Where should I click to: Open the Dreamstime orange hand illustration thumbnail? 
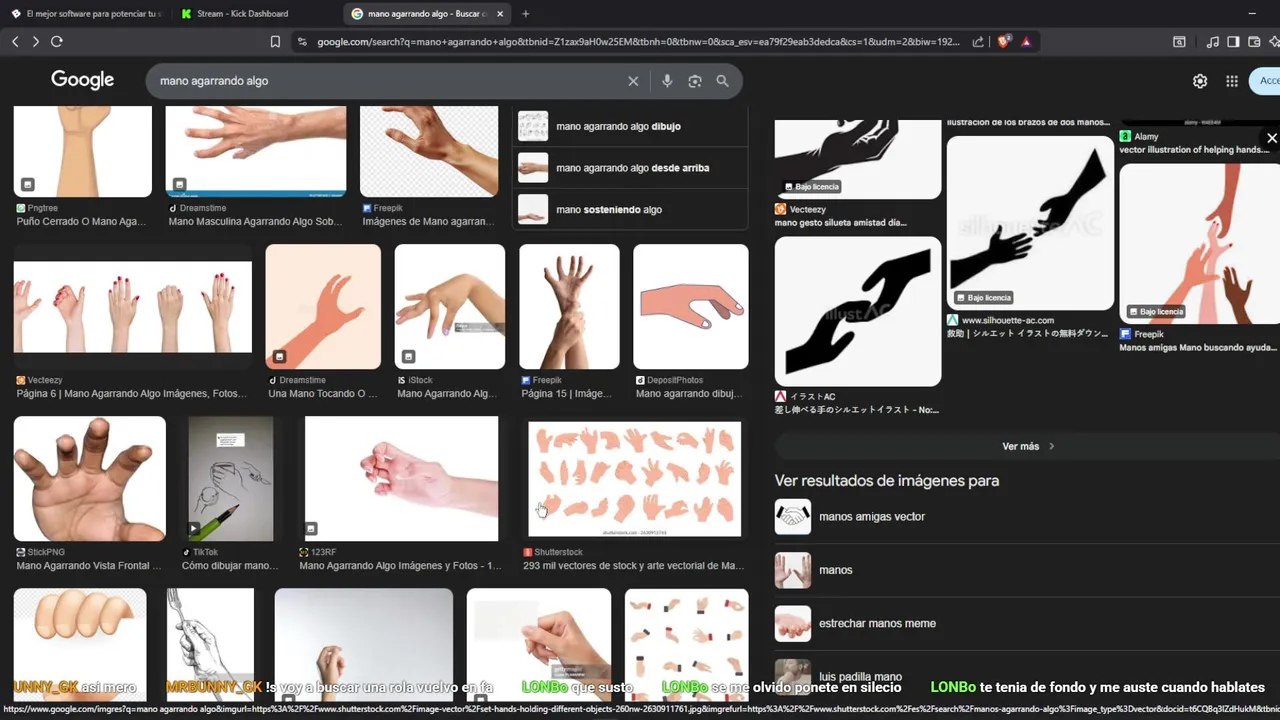pos(323,307)
